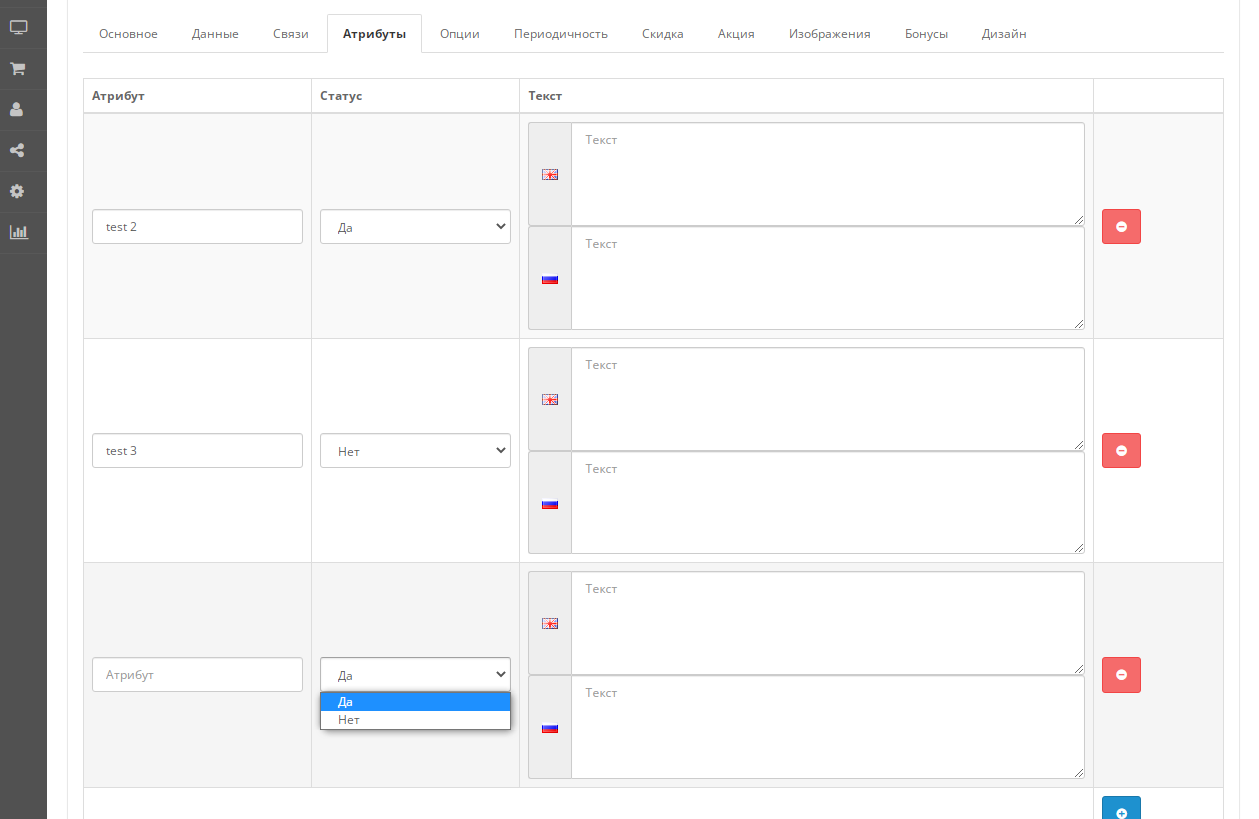
Task: Go to the Скидка tab
Action: (x=662, y=34)
